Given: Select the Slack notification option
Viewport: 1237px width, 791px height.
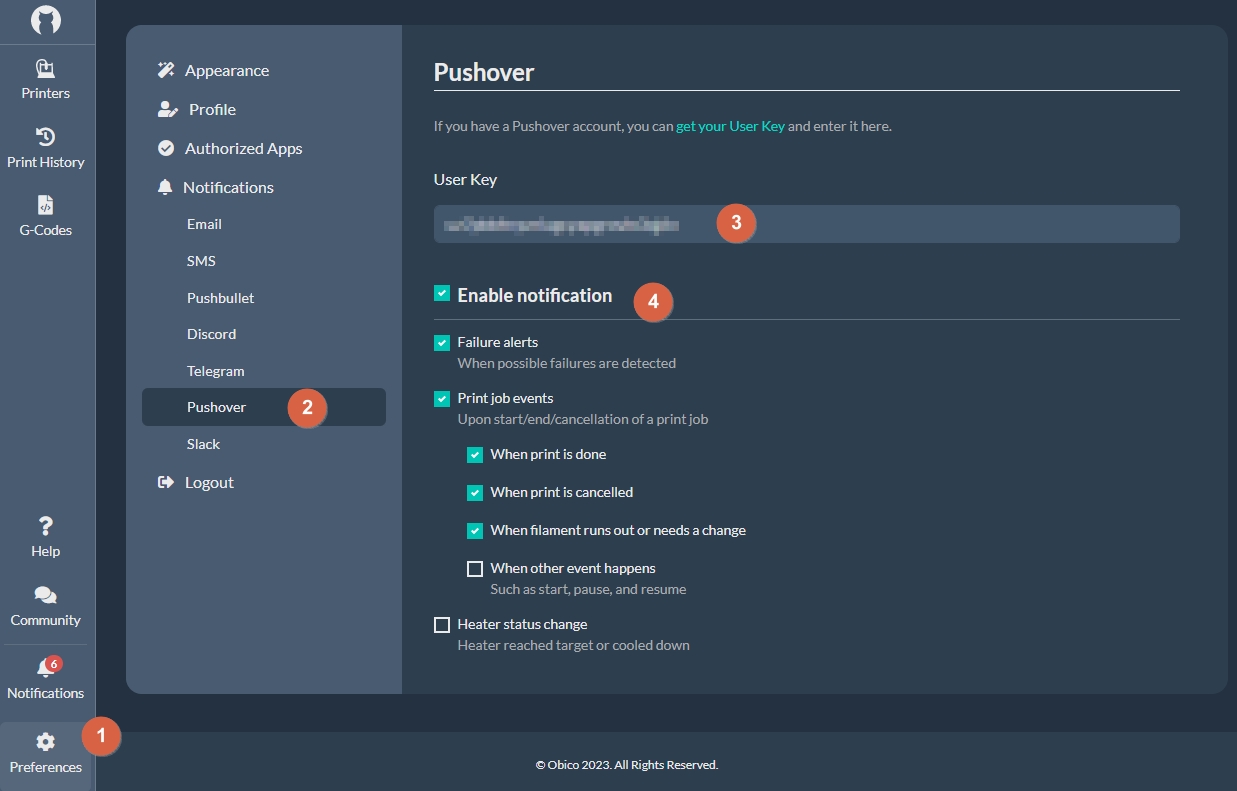Looking at the screenshot, I should click(203, 444).
